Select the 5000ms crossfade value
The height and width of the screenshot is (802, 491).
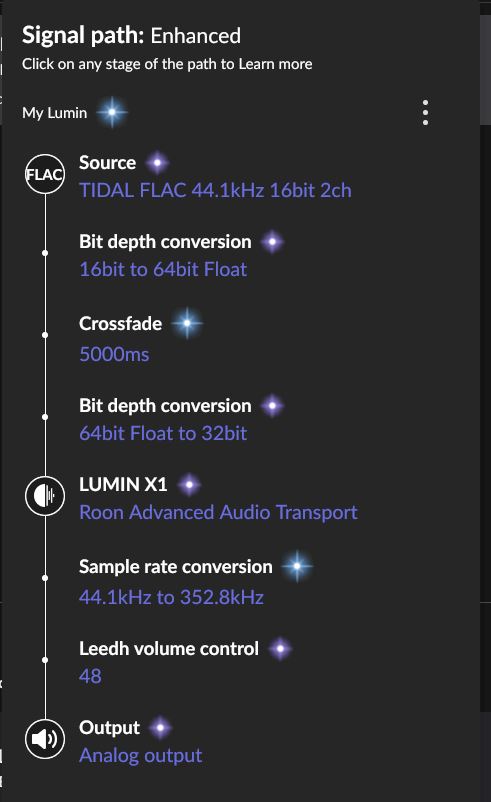tap(115, 354)
